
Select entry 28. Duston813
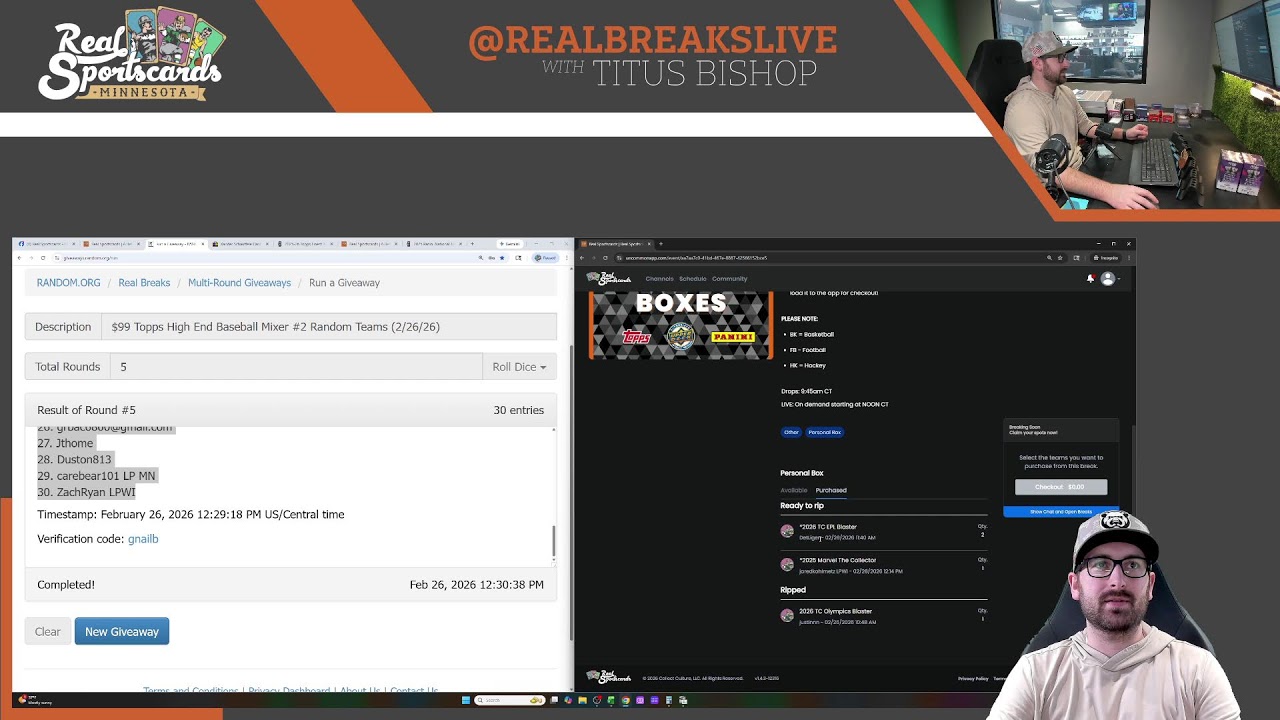[x=74, y=459]
